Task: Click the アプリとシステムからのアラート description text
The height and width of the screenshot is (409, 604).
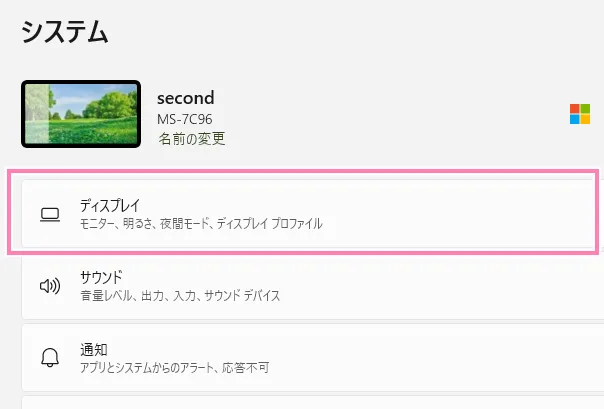Action: tap(173, 368)
